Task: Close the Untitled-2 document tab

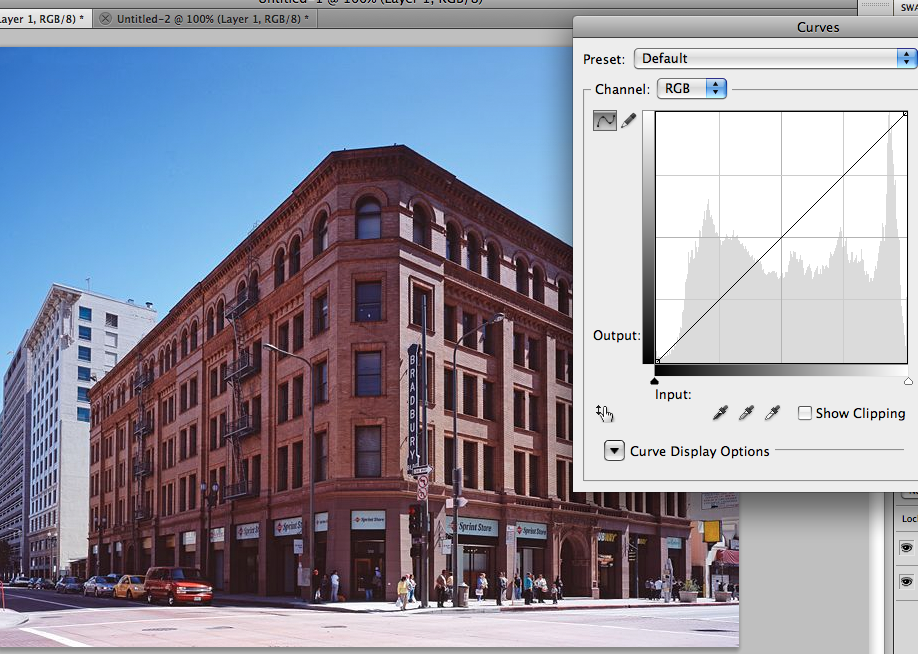Action: 105,19
